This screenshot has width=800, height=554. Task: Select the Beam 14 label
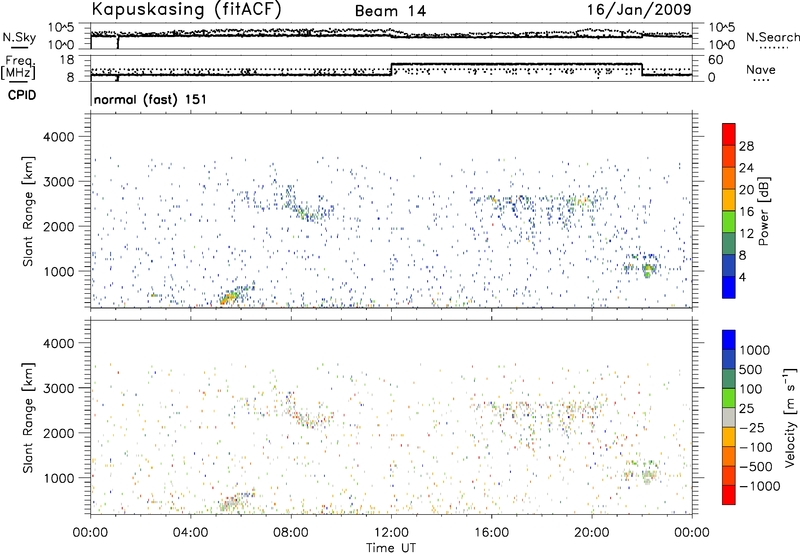390,11
